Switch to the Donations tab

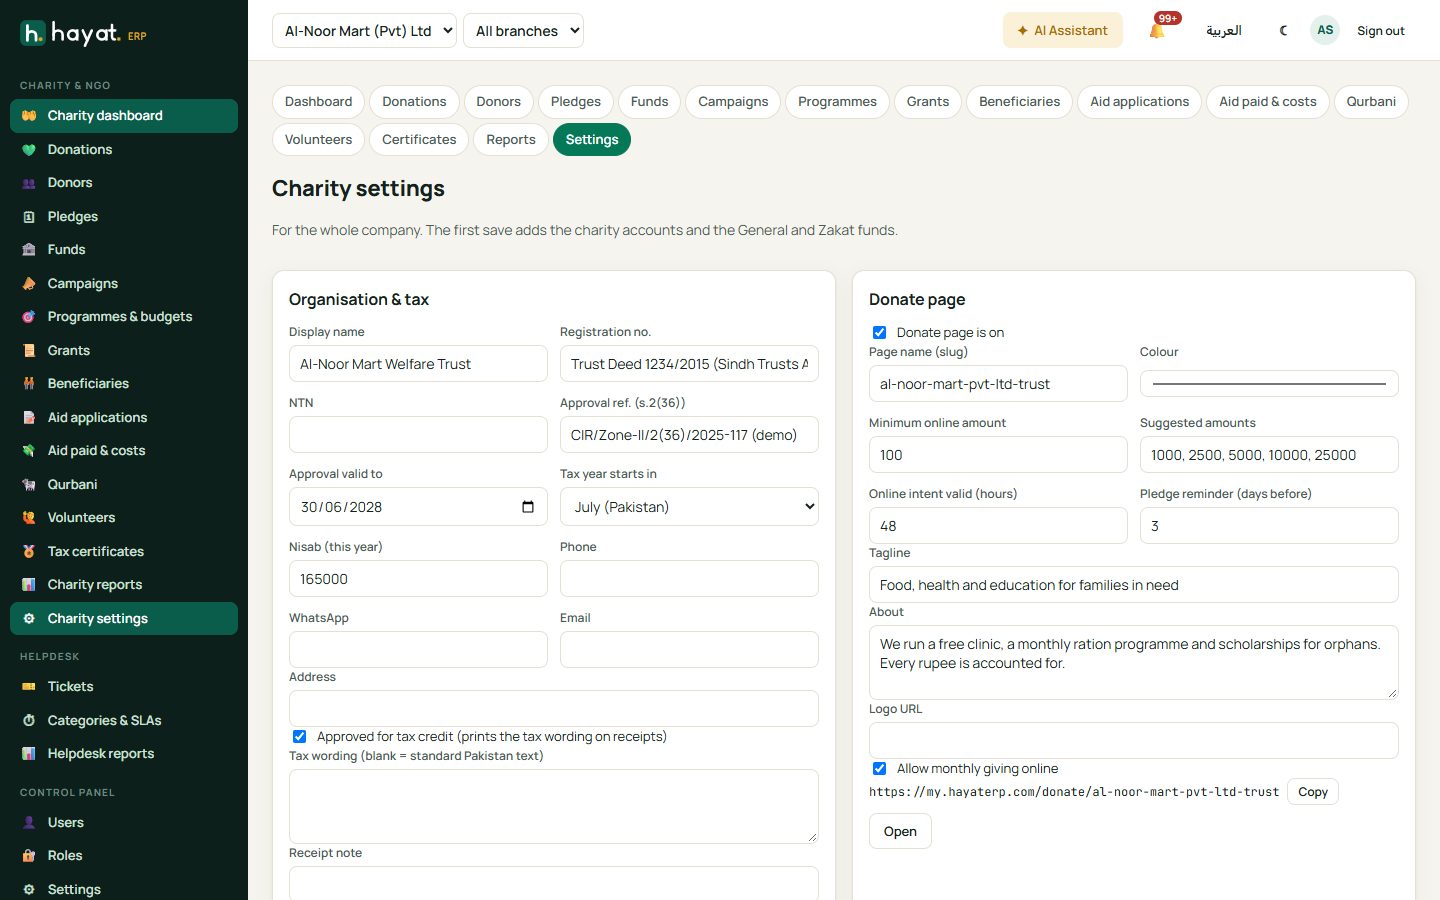point(414,102)
